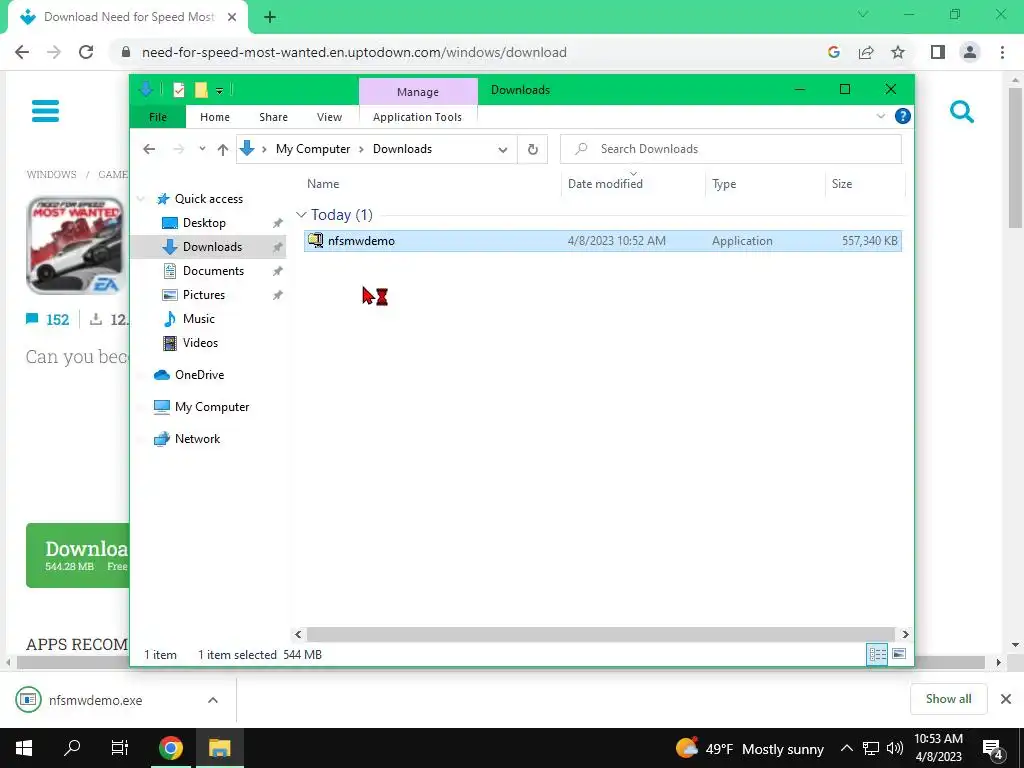Screen dimensions: 1024x768
Task: Open recent locations dropdown in Explorer
Action: 202,149
